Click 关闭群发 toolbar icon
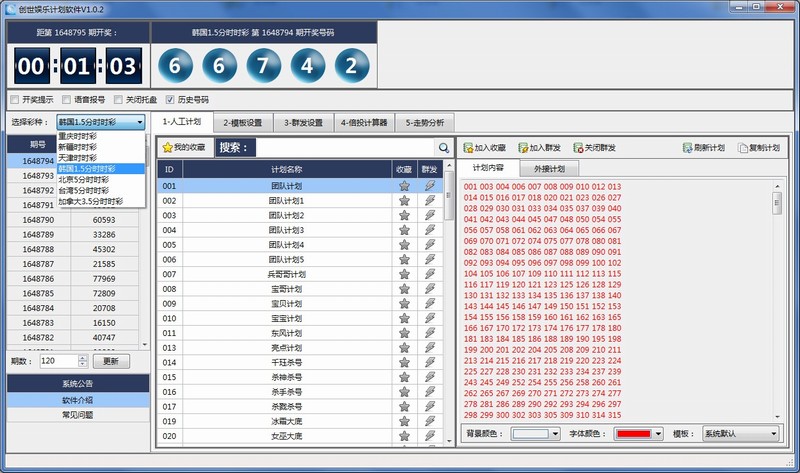 578,148
